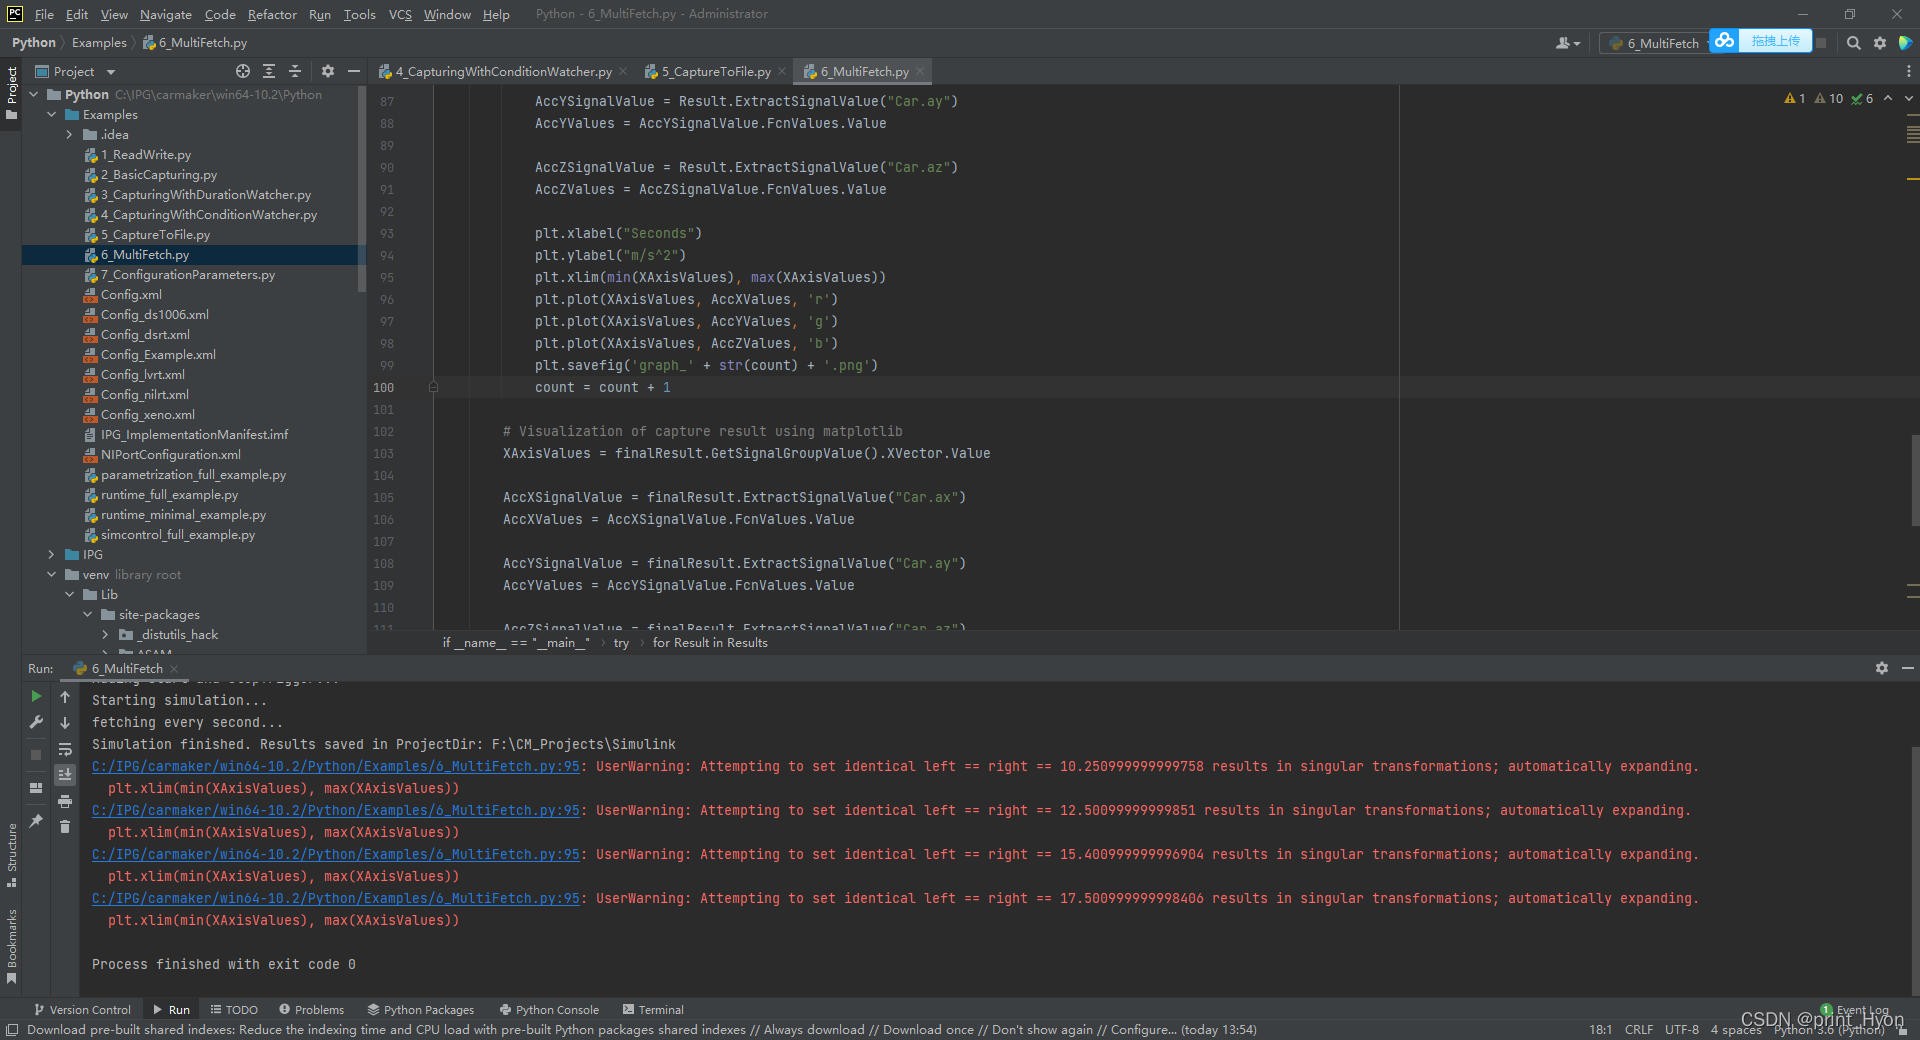
Task: Click the Code With Me user icon
Action: 1567,43
